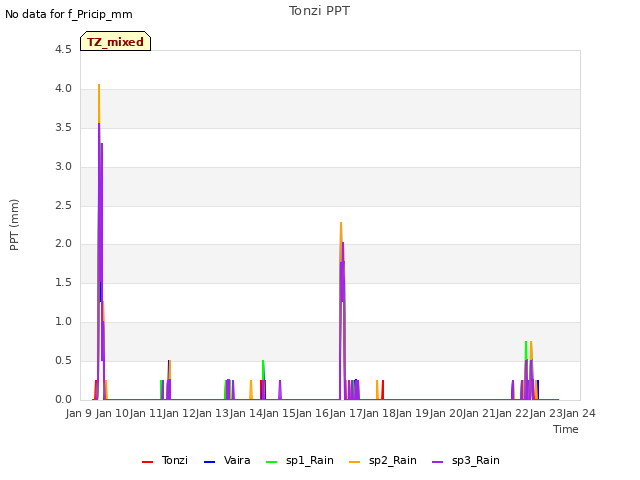Screen dimensions: 640x480
Task: Toggle the Vaira series legend entry
Action: 227,460
